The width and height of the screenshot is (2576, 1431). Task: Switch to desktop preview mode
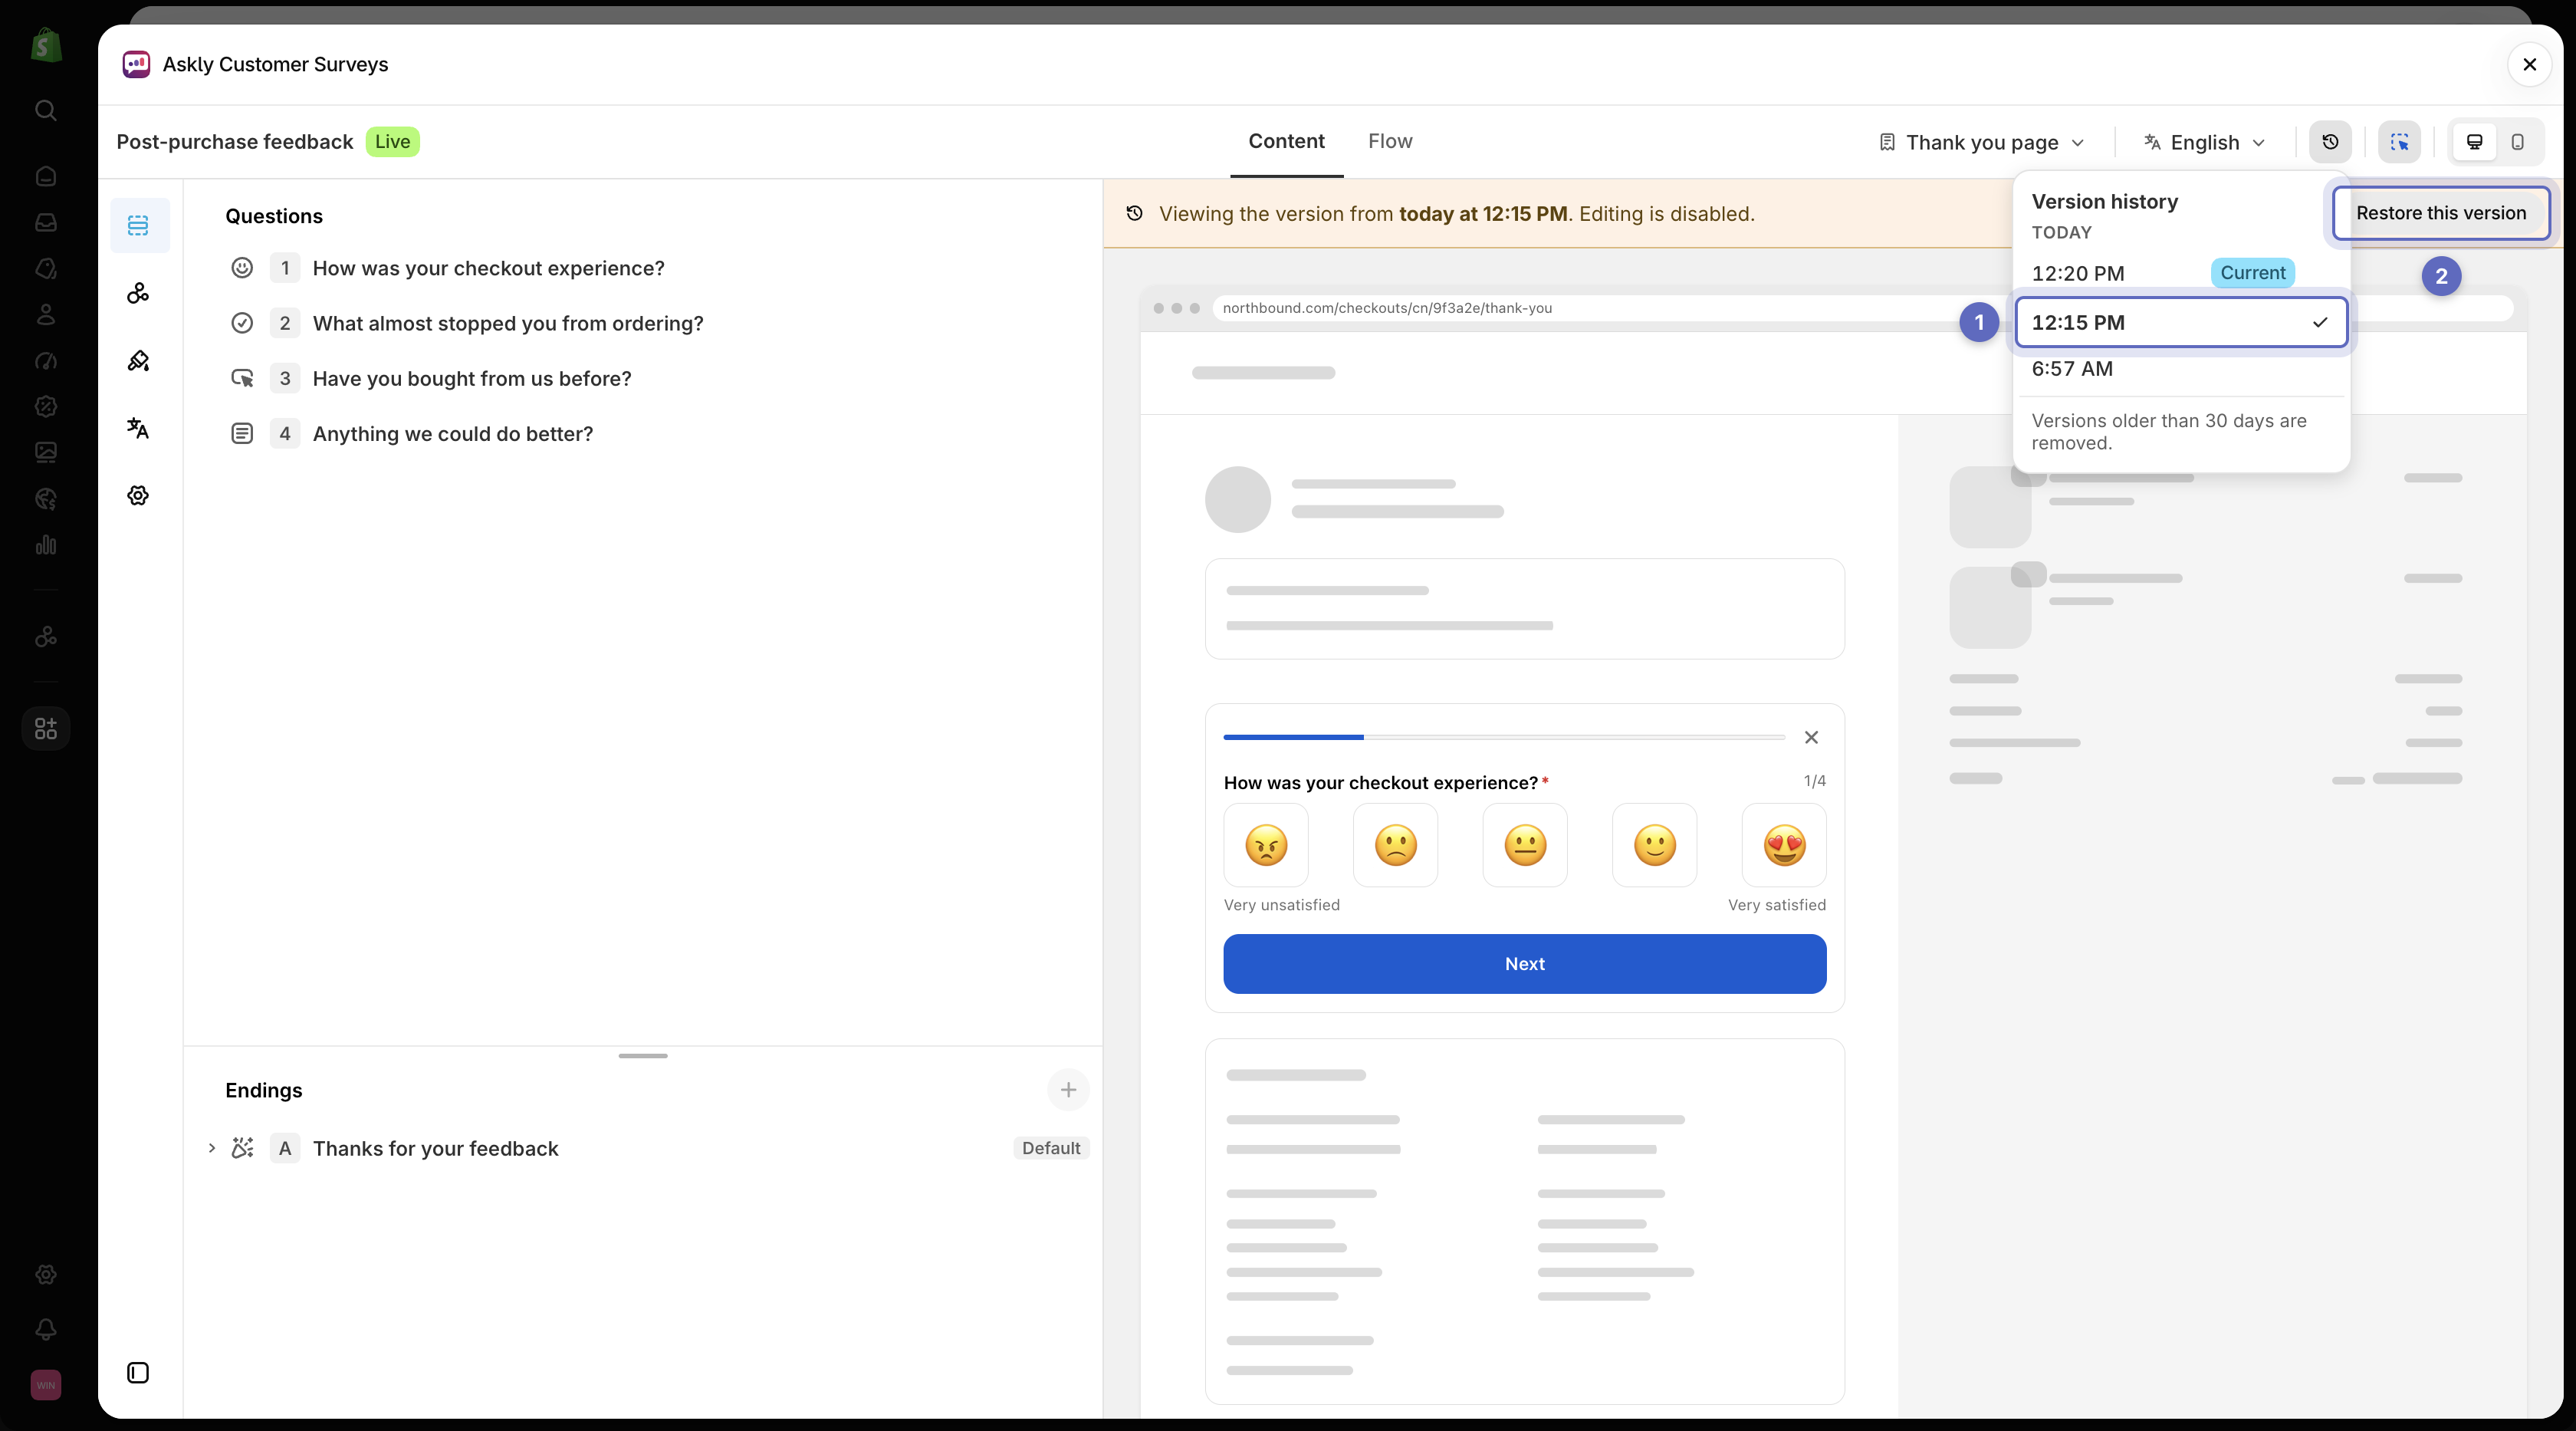[2474, 142]
